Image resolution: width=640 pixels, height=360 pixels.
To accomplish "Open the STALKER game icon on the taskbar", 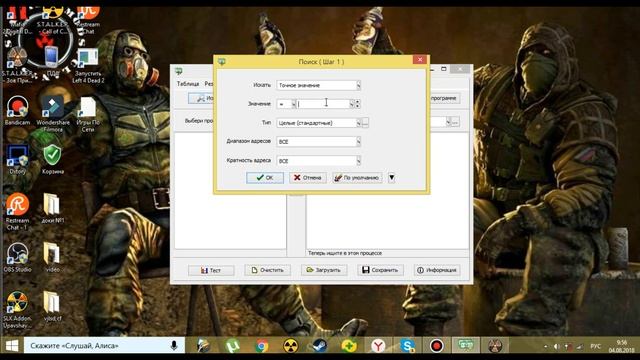I will (495, 346).
